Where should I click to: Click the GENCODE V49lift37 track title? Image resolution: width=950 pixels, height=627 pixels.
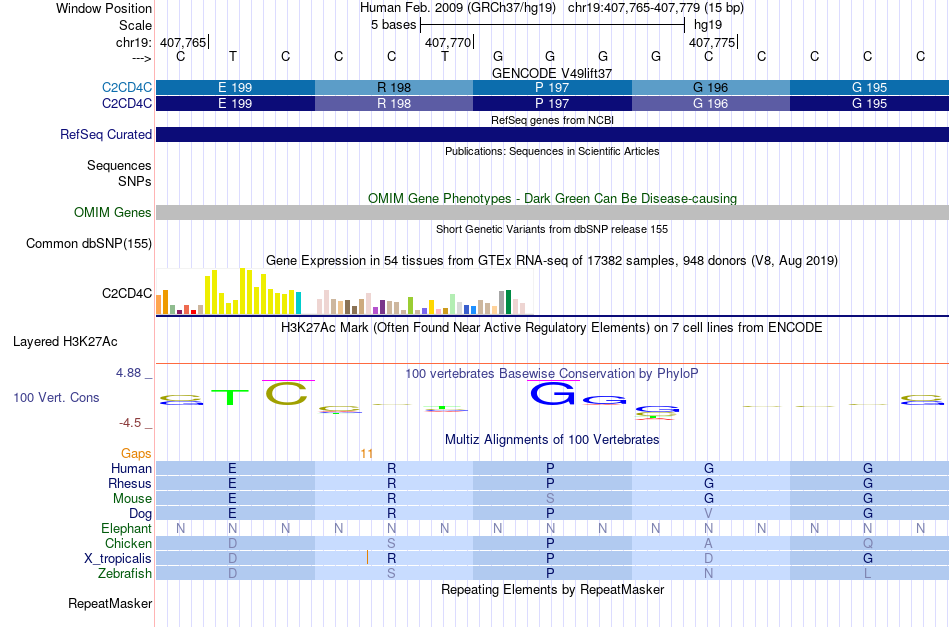[552, 73]
